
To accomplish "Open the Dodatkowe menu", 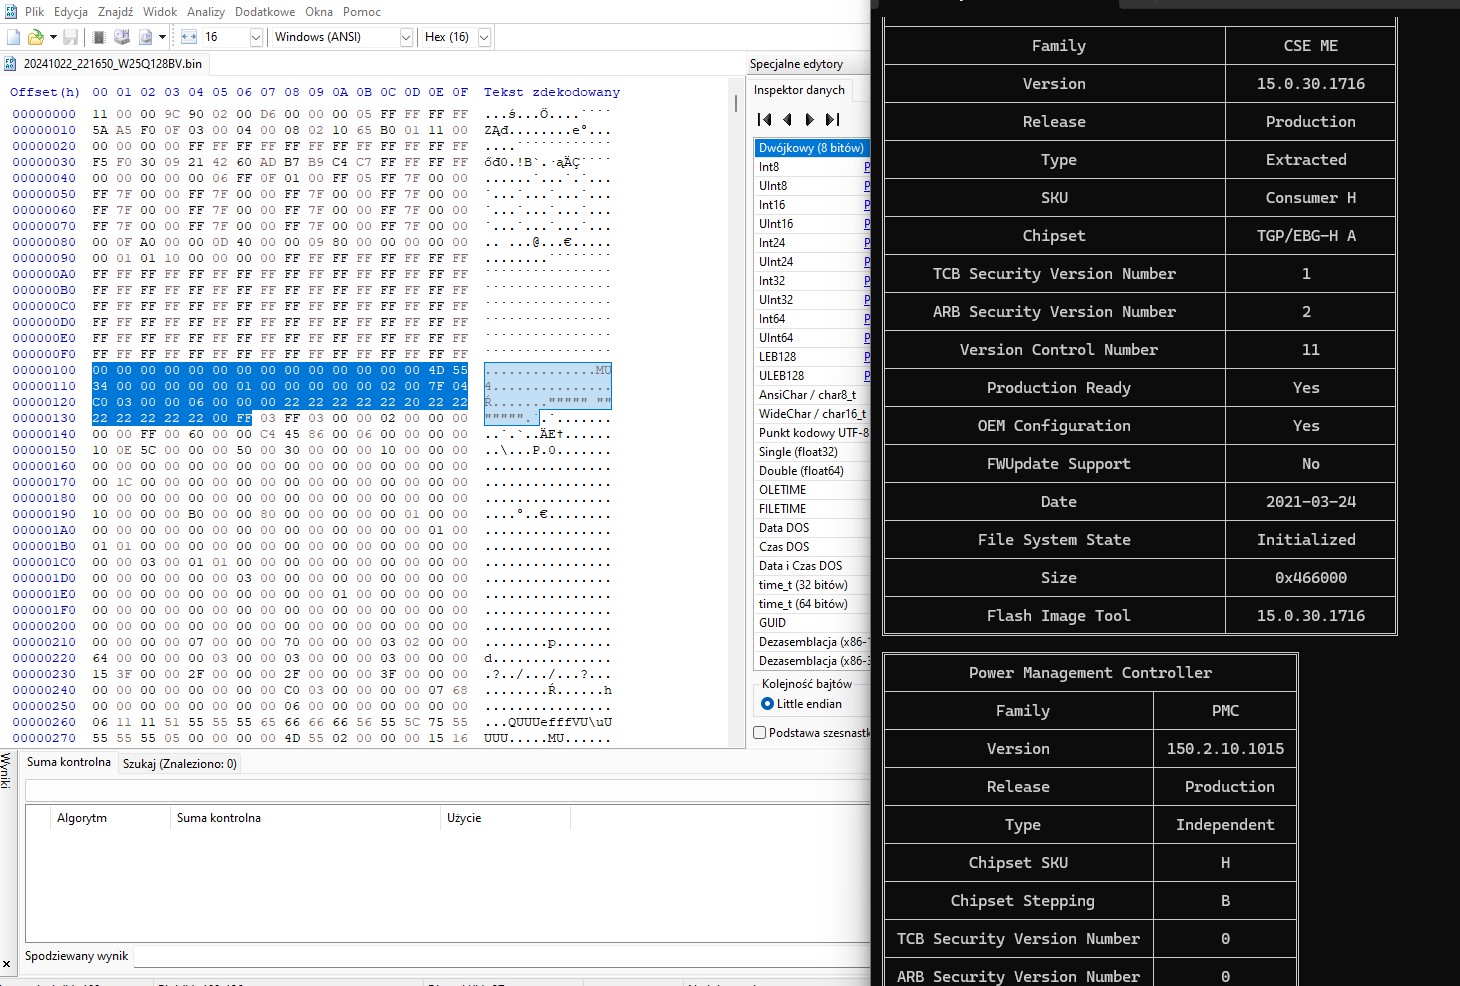I will point(264,12).
